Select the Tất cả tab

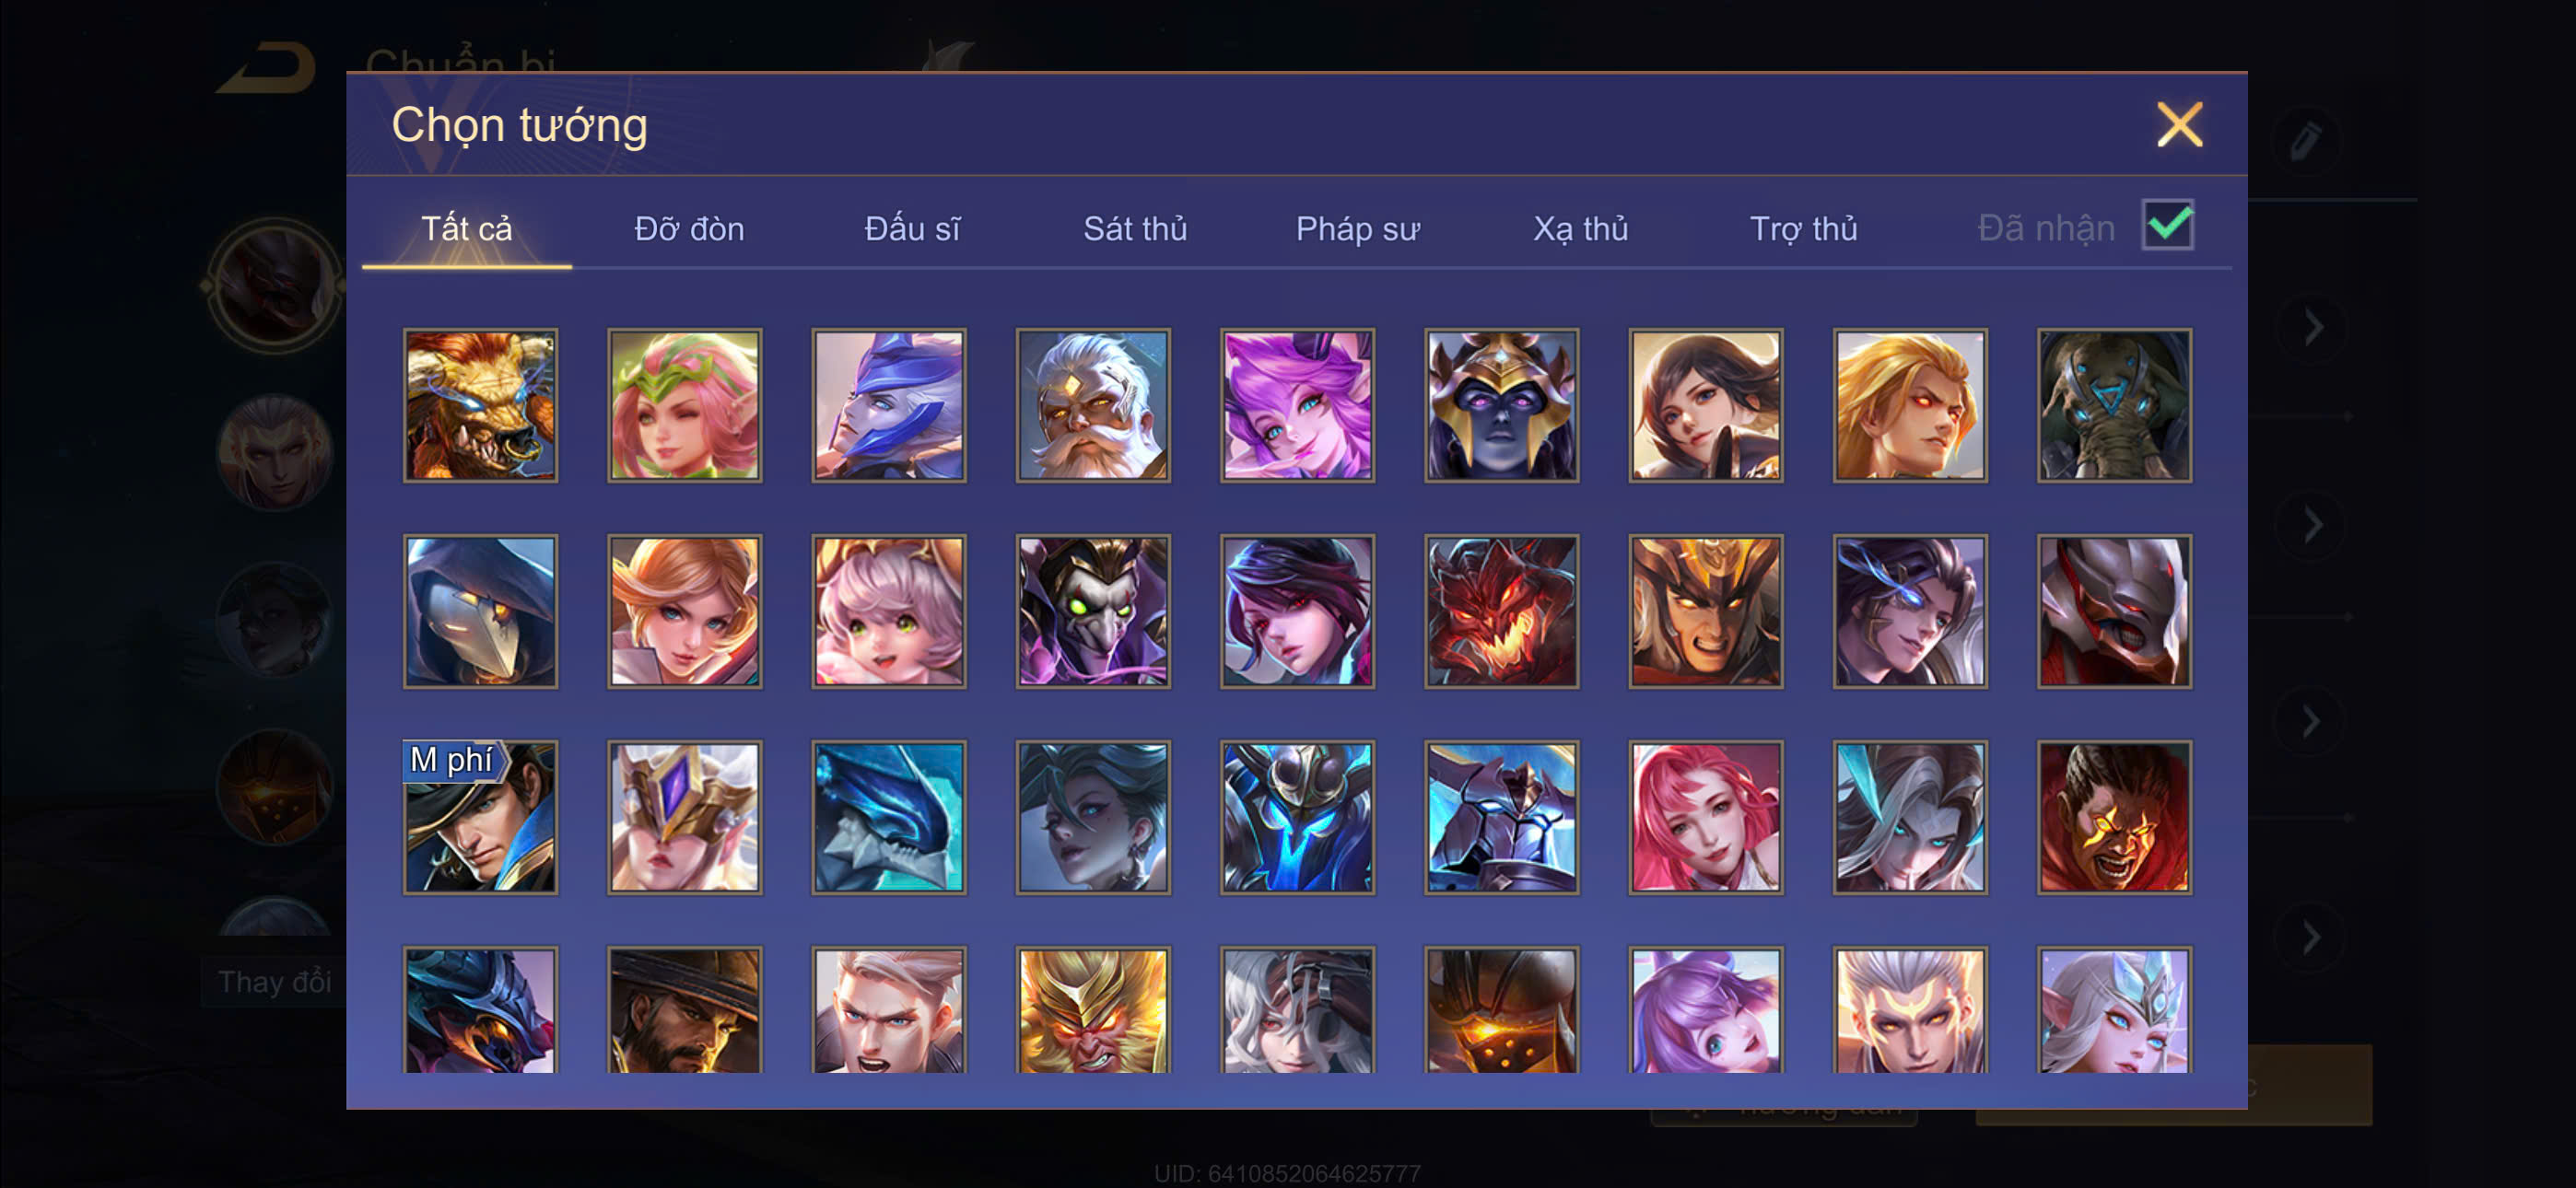467,228
